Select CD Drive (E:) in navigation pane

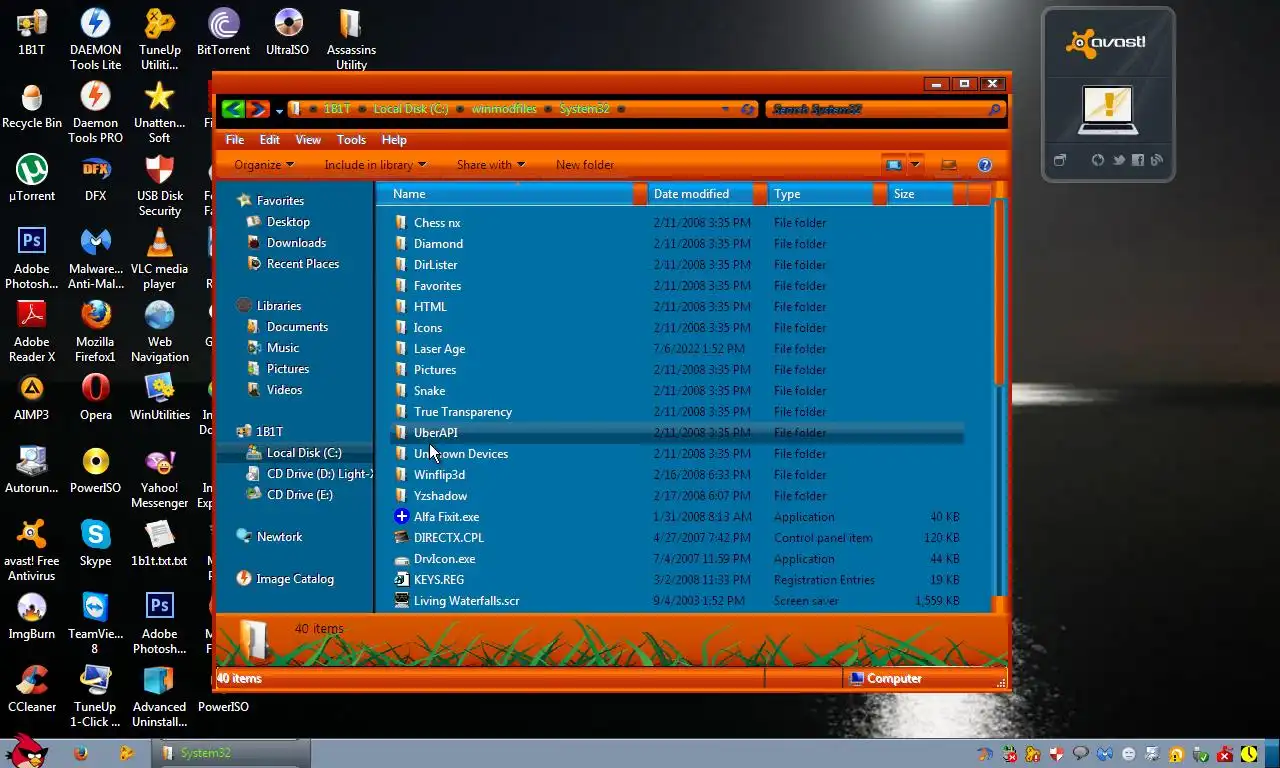click(299, 495)
